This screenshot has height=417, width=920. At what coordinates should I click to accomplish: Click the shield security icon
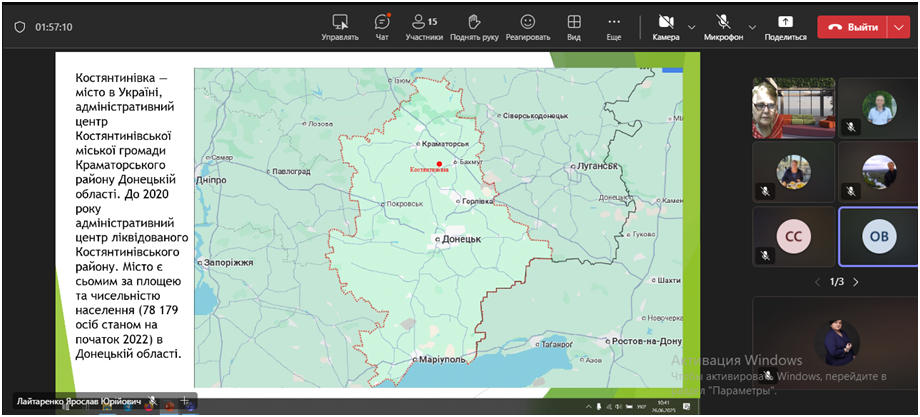(19, 27)
